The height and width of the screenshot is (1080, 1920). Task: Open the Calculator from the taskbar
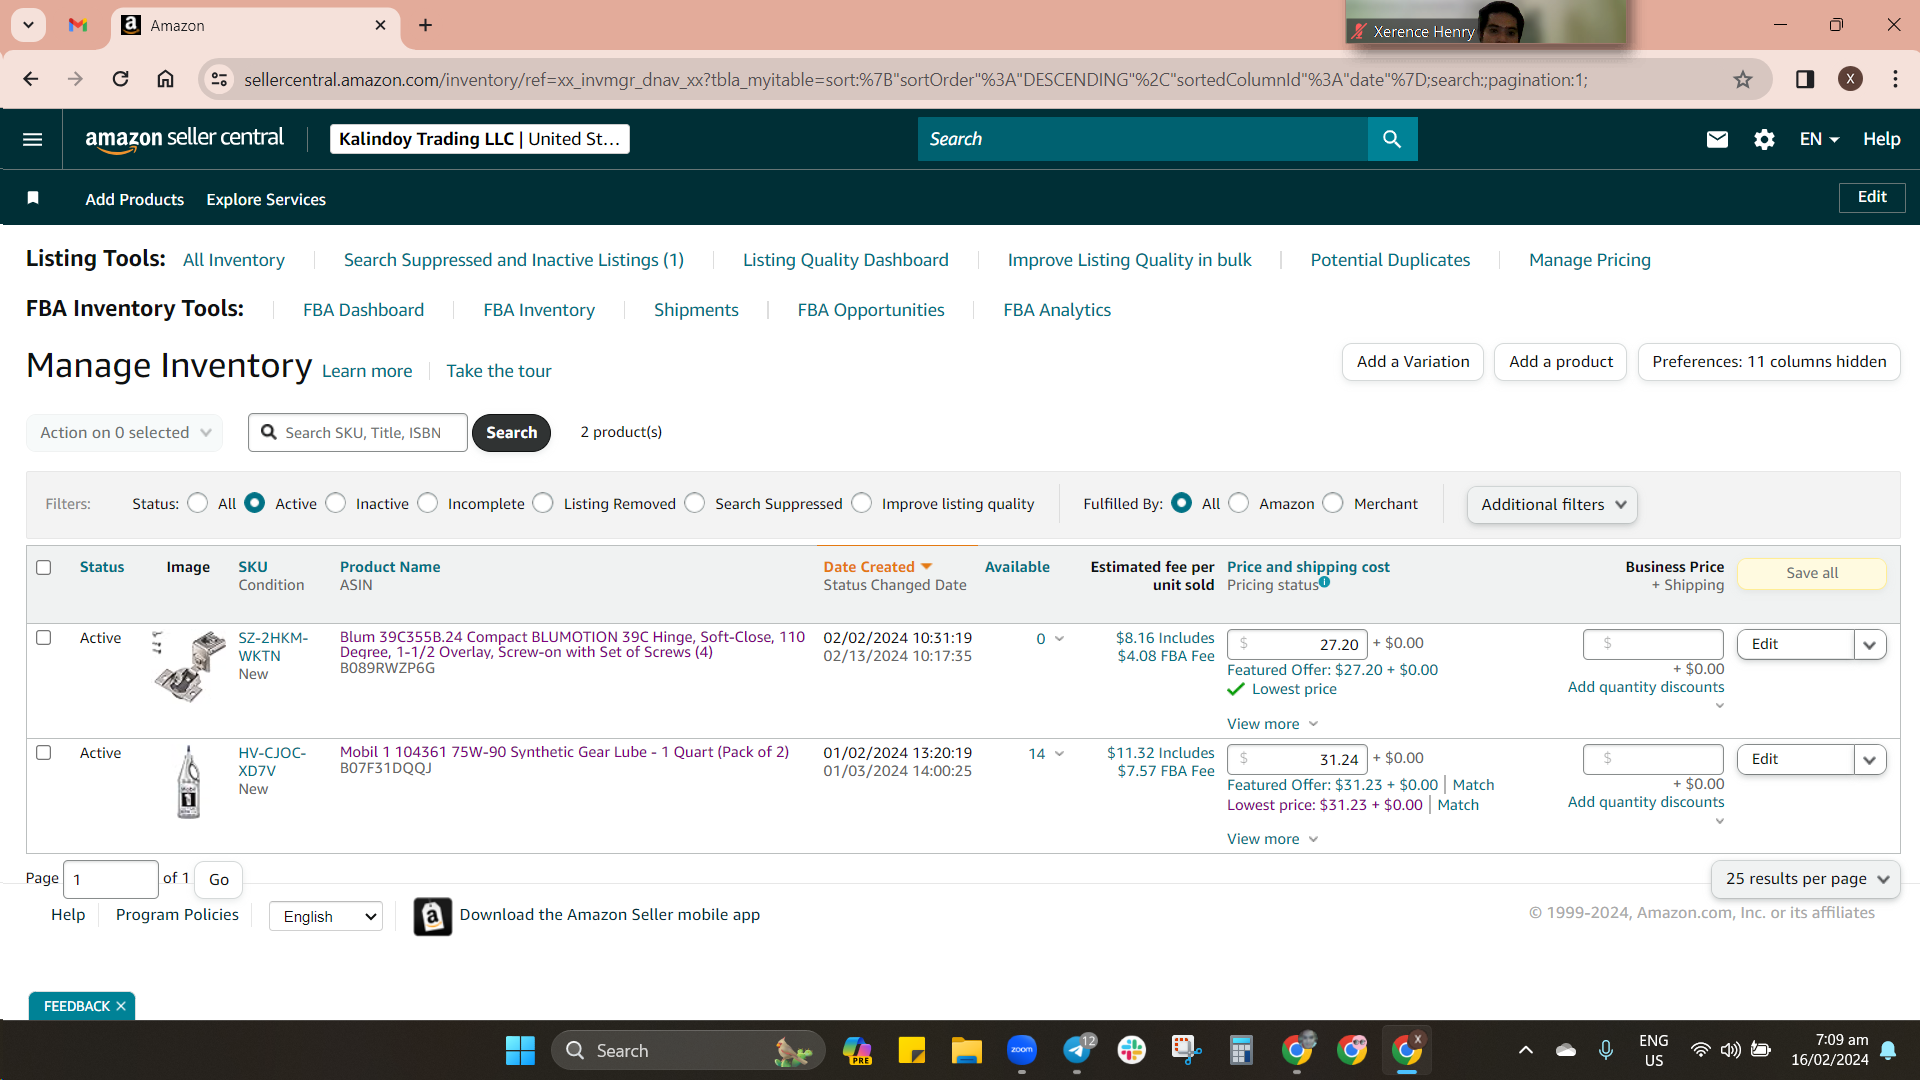1241,1050
